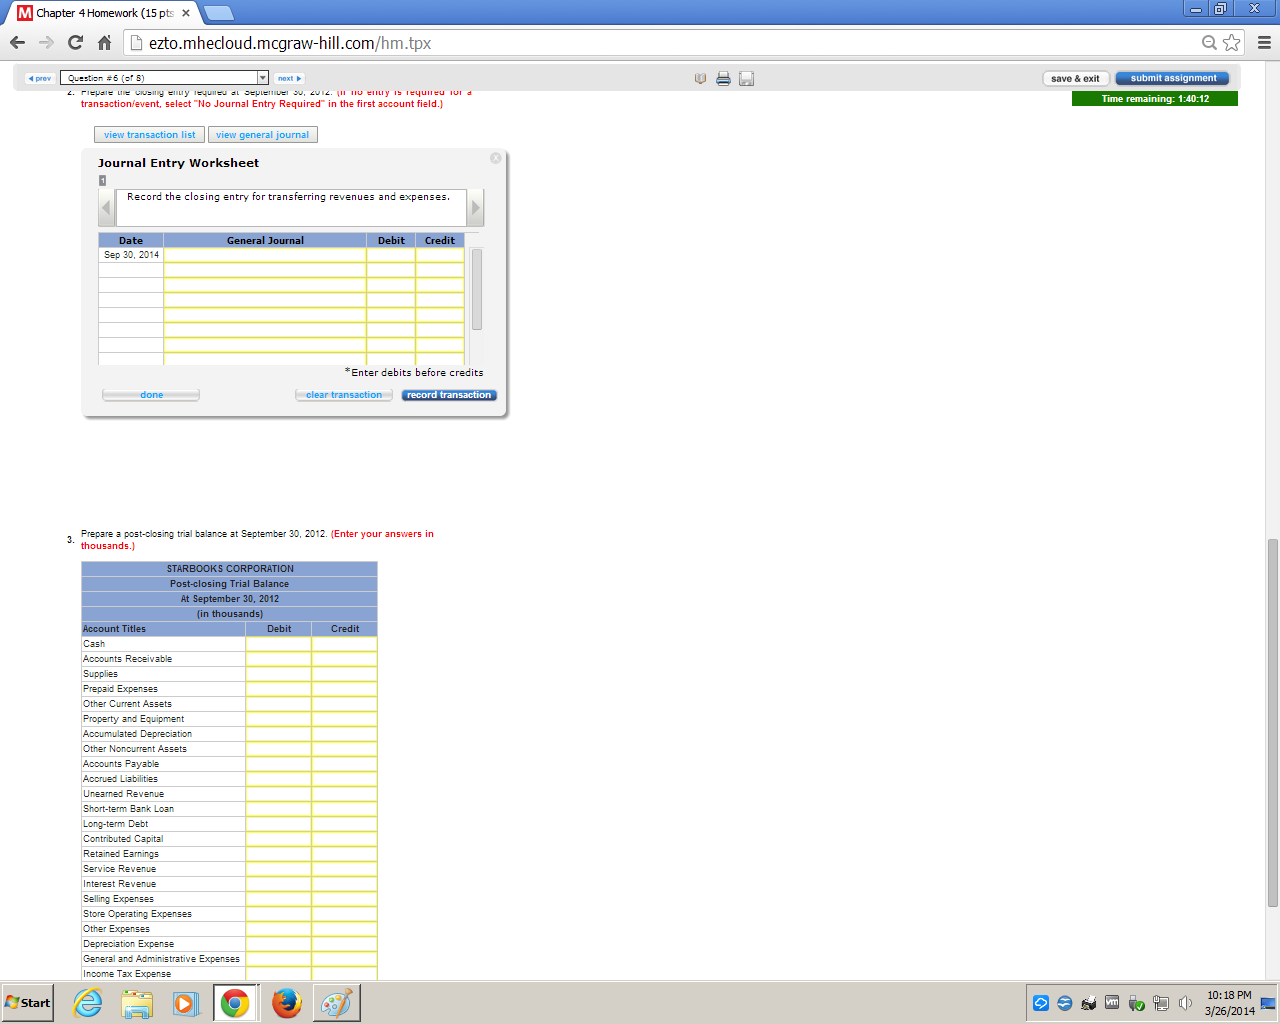
Task: Close the Journal Entry Worksheet panel
Action: click(495, 158)
